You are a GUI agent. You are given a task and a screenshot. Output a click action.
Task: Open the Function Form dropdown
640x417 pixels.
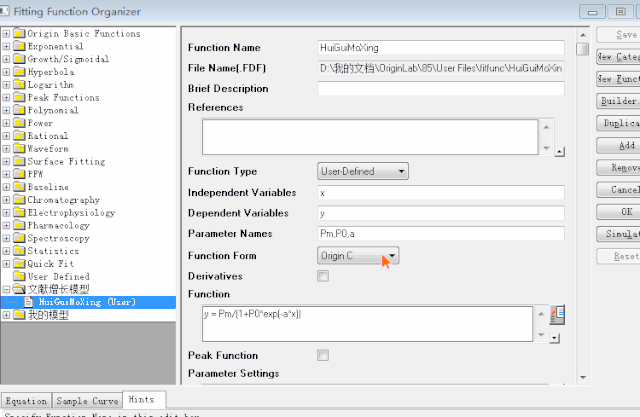358,256
